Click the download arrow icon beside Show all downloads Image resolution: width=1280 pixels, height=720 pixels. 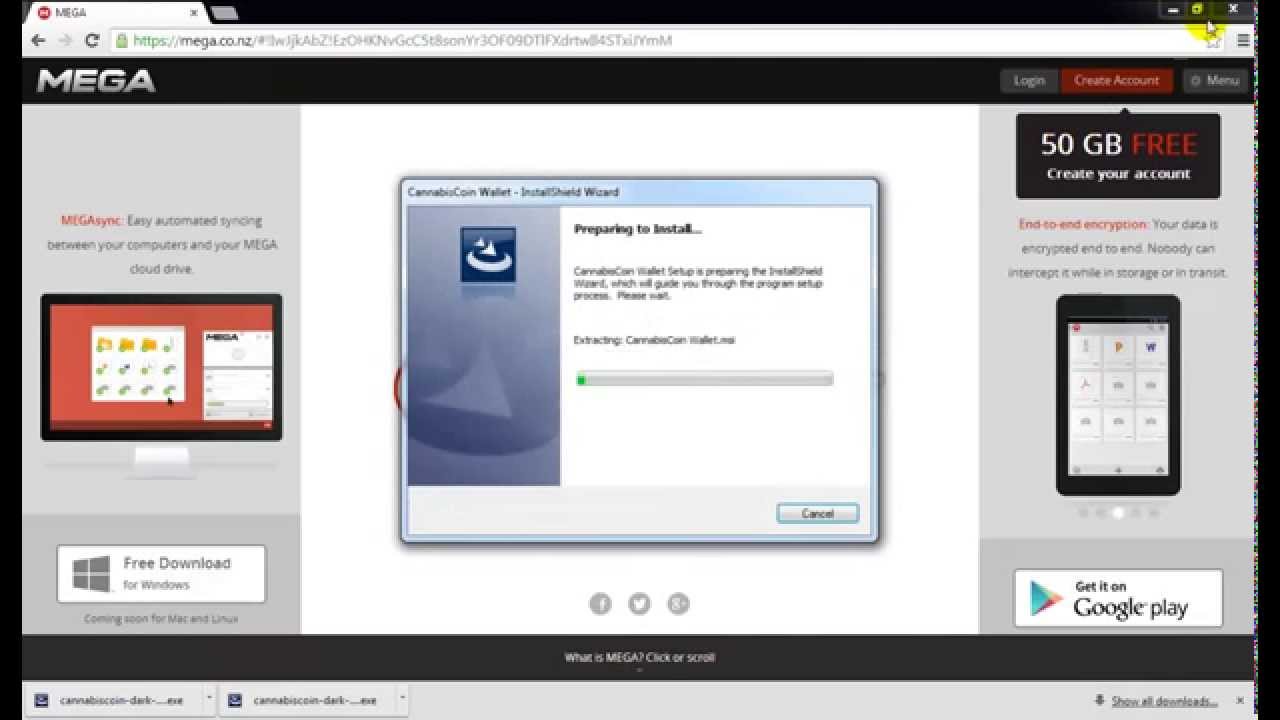click(1100, 701)
